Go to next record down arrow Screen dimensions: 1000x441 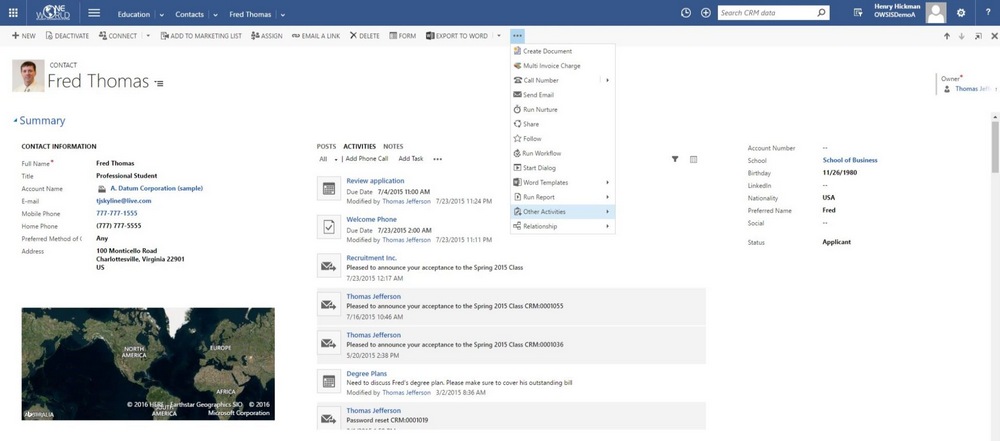click(x=962, y=36)
